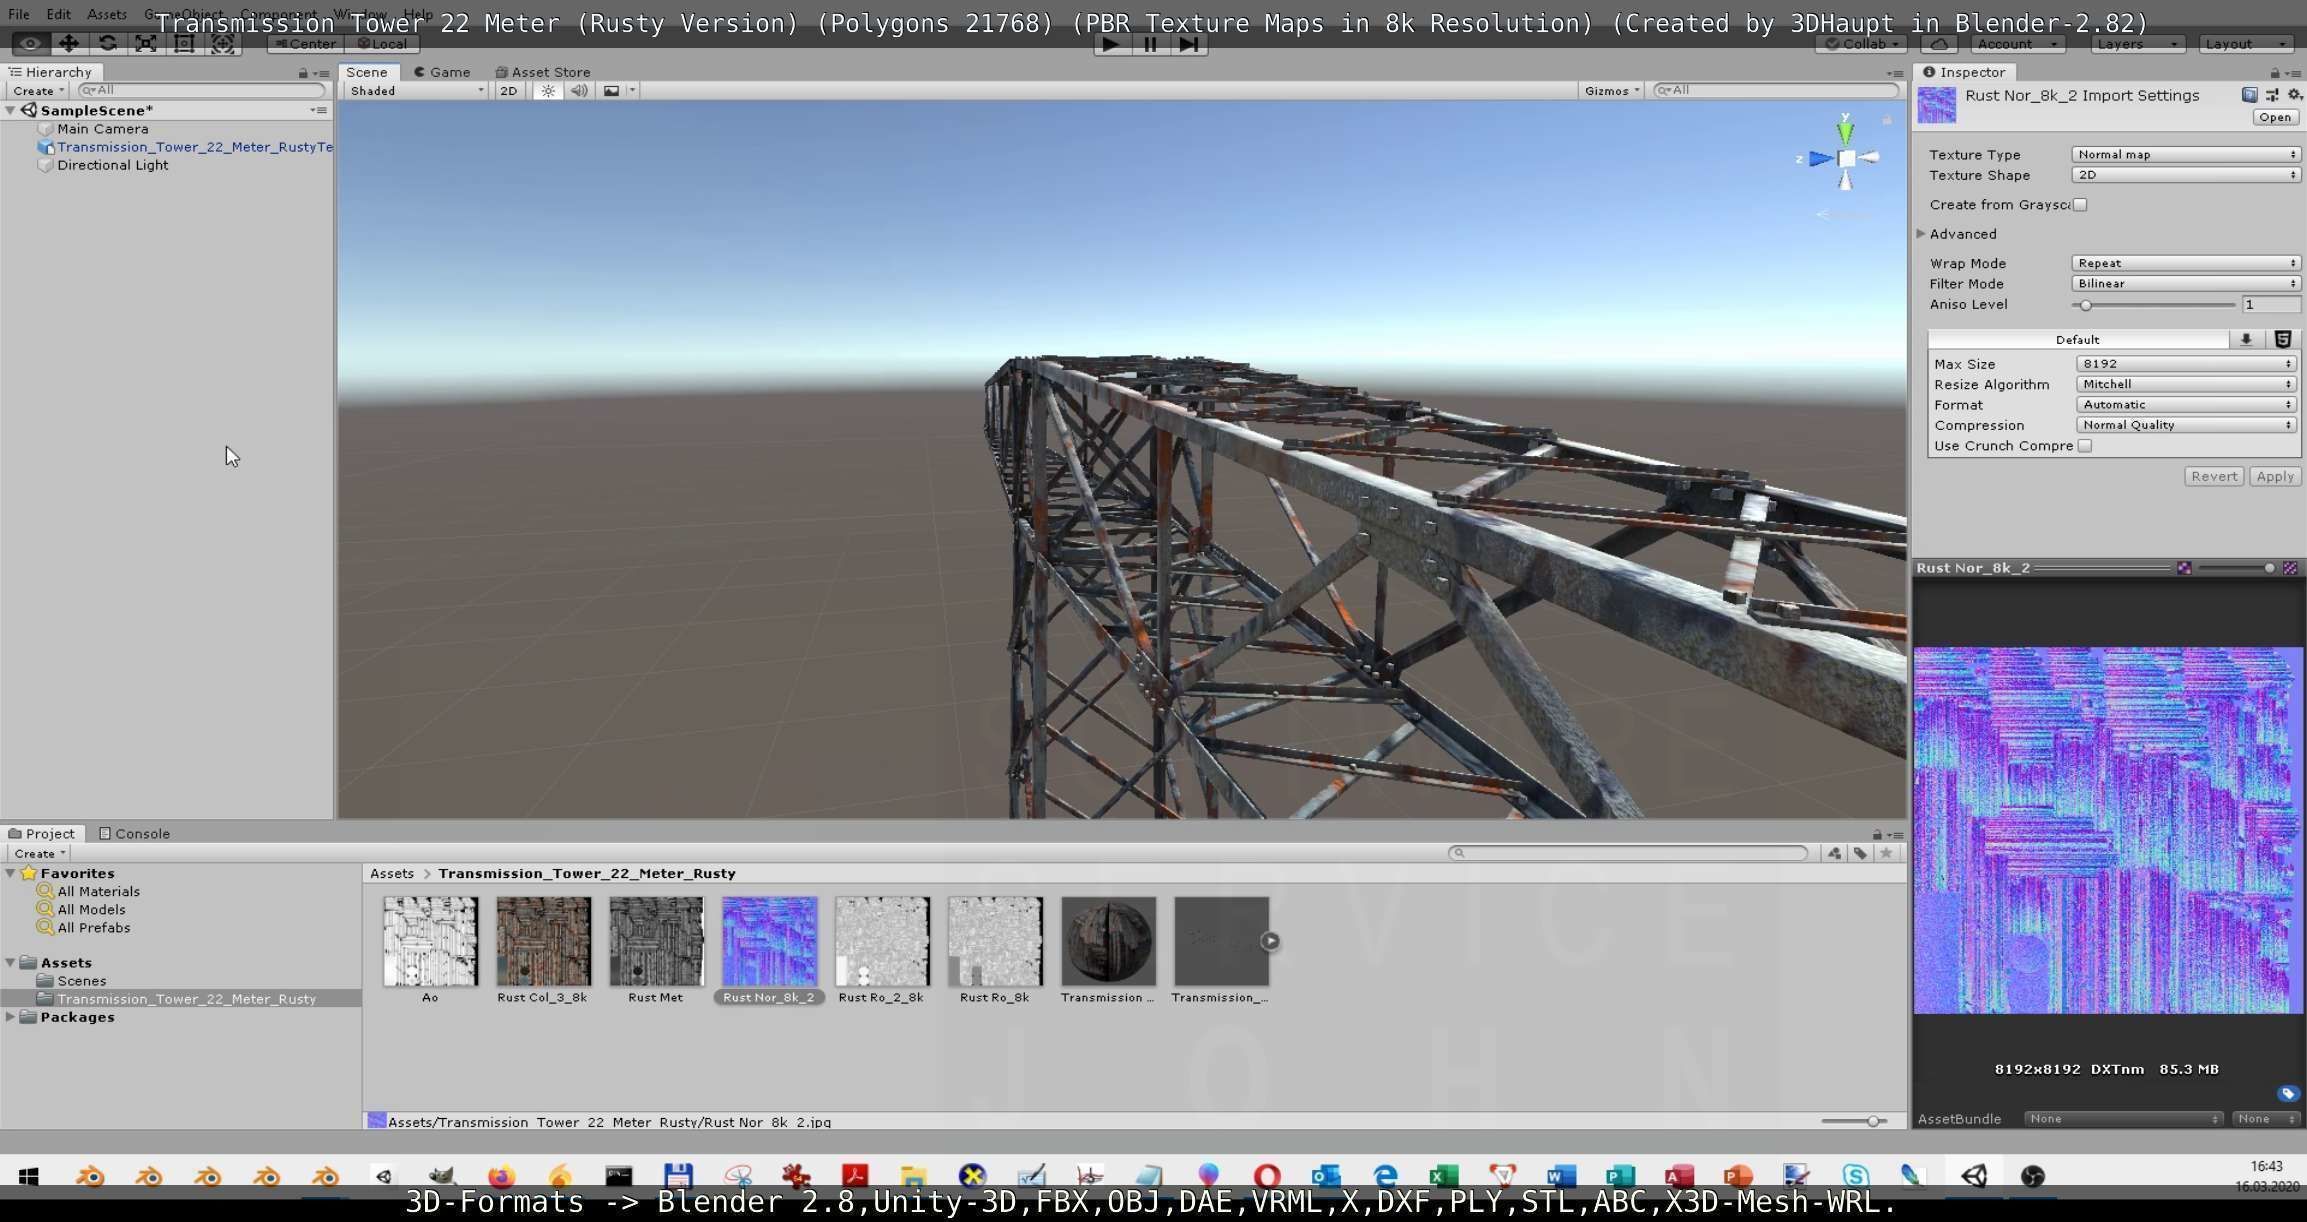Open the Account button
The width and height of the screenshot is (2307, 1222).
2018,44
